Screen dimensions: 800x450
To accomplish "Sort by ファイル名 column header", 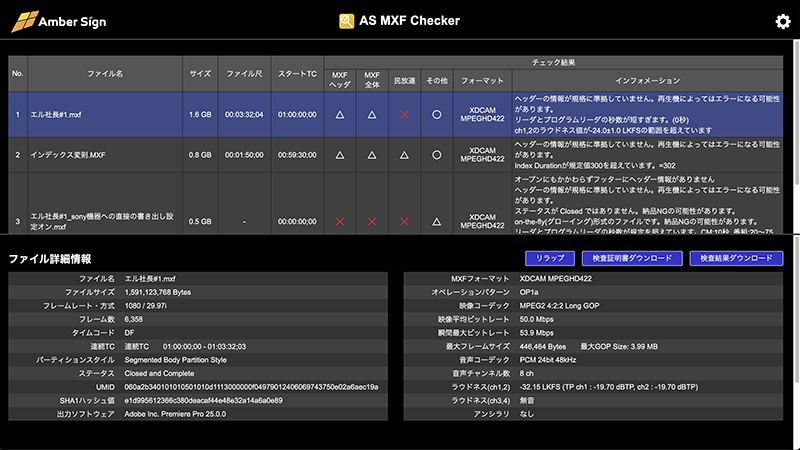I will coord(105,73).
